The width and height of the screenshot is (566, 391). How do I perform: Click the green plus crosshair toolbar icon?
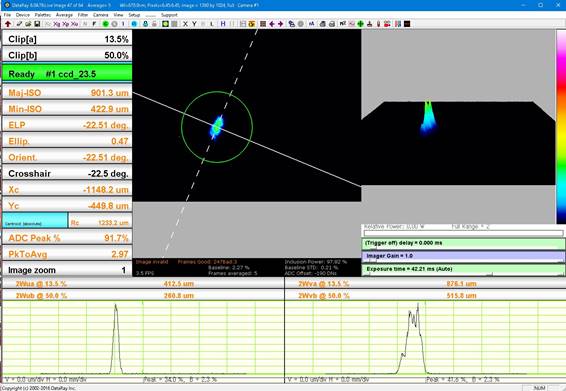point(360,24)
